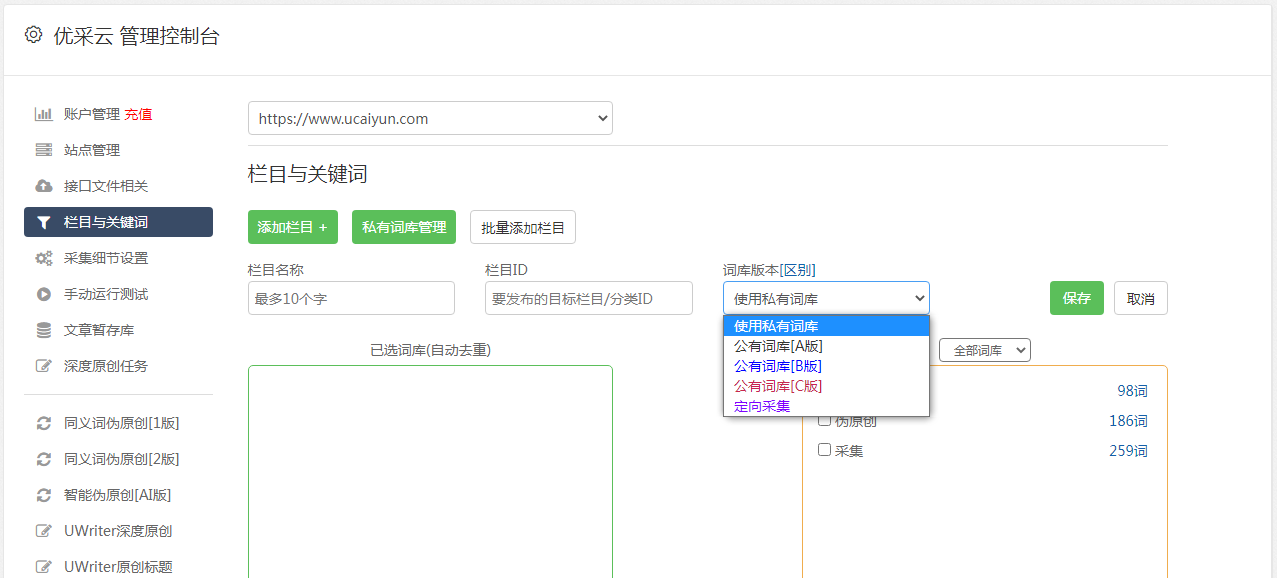The image size is (1277, 578).
Task: Expand the 全部词库 filter dropdown
Action: point(985,350)
